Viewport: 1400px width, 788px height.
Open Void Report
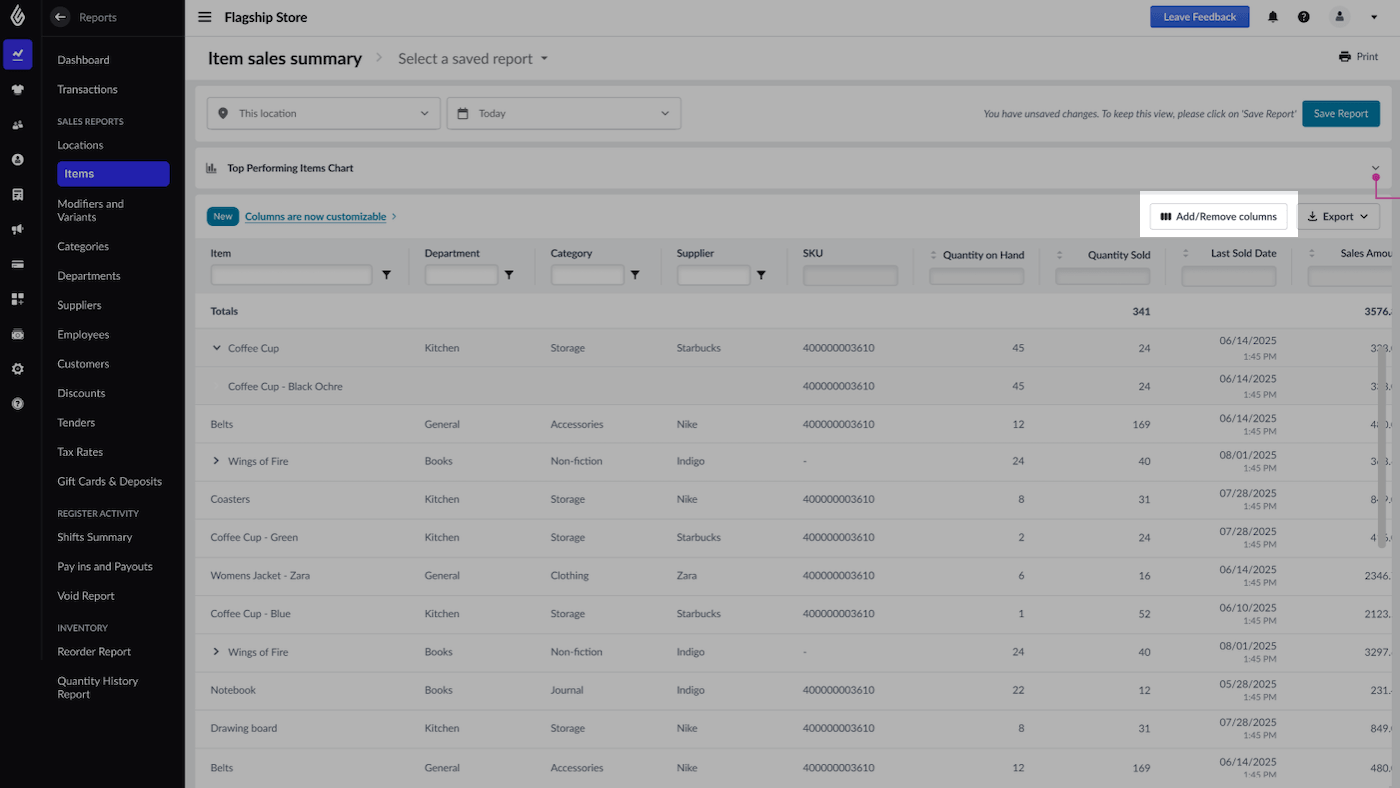pos(86,596)
